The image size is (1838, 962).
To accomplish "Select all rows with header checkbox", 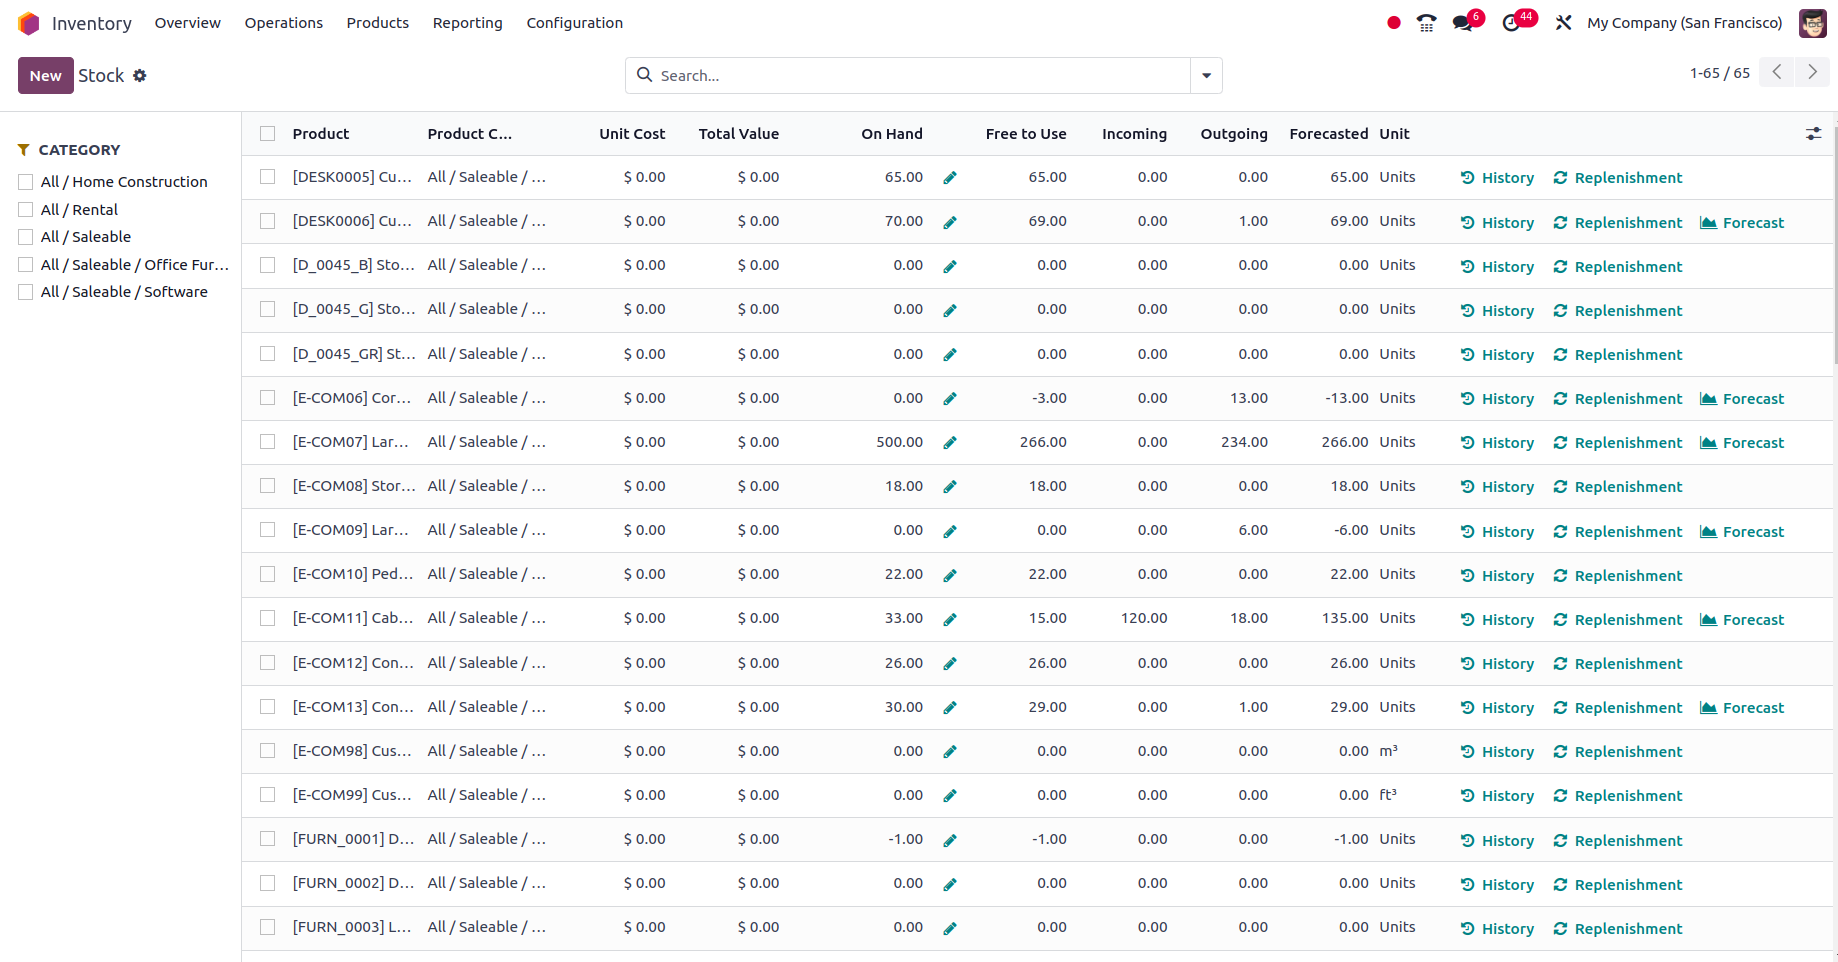I will [267, 134].
